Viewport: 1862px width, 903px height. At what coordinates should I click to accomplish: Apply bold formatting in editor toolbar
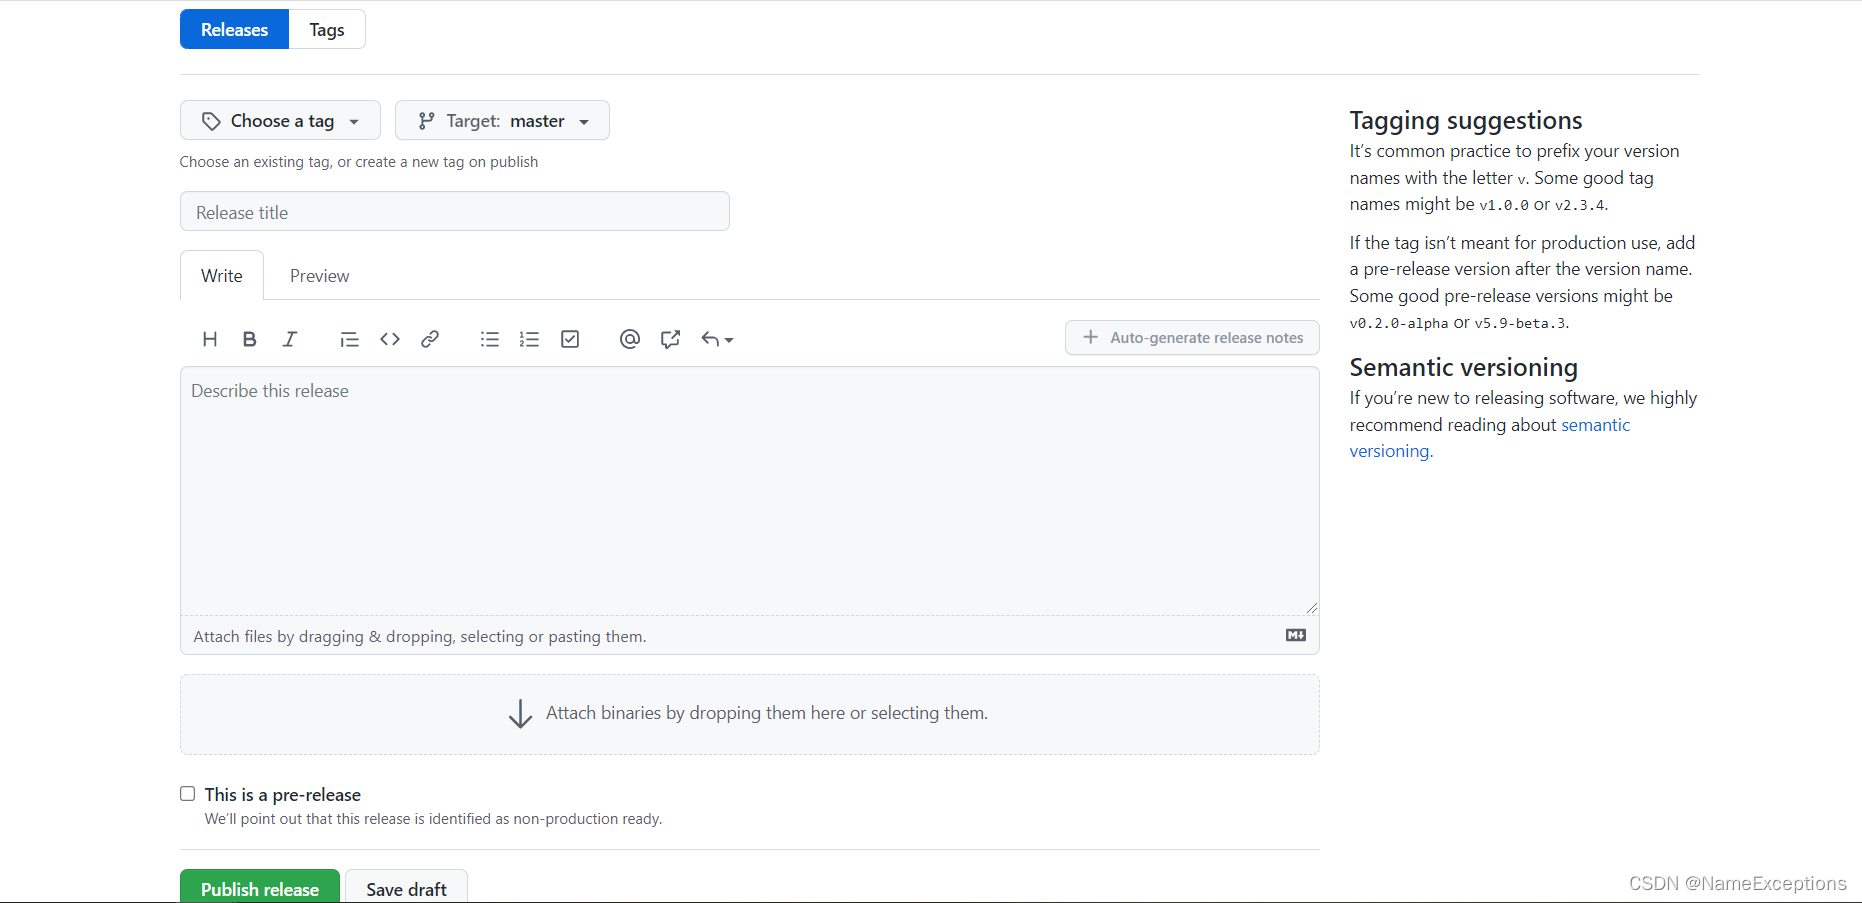pos(250,339)
